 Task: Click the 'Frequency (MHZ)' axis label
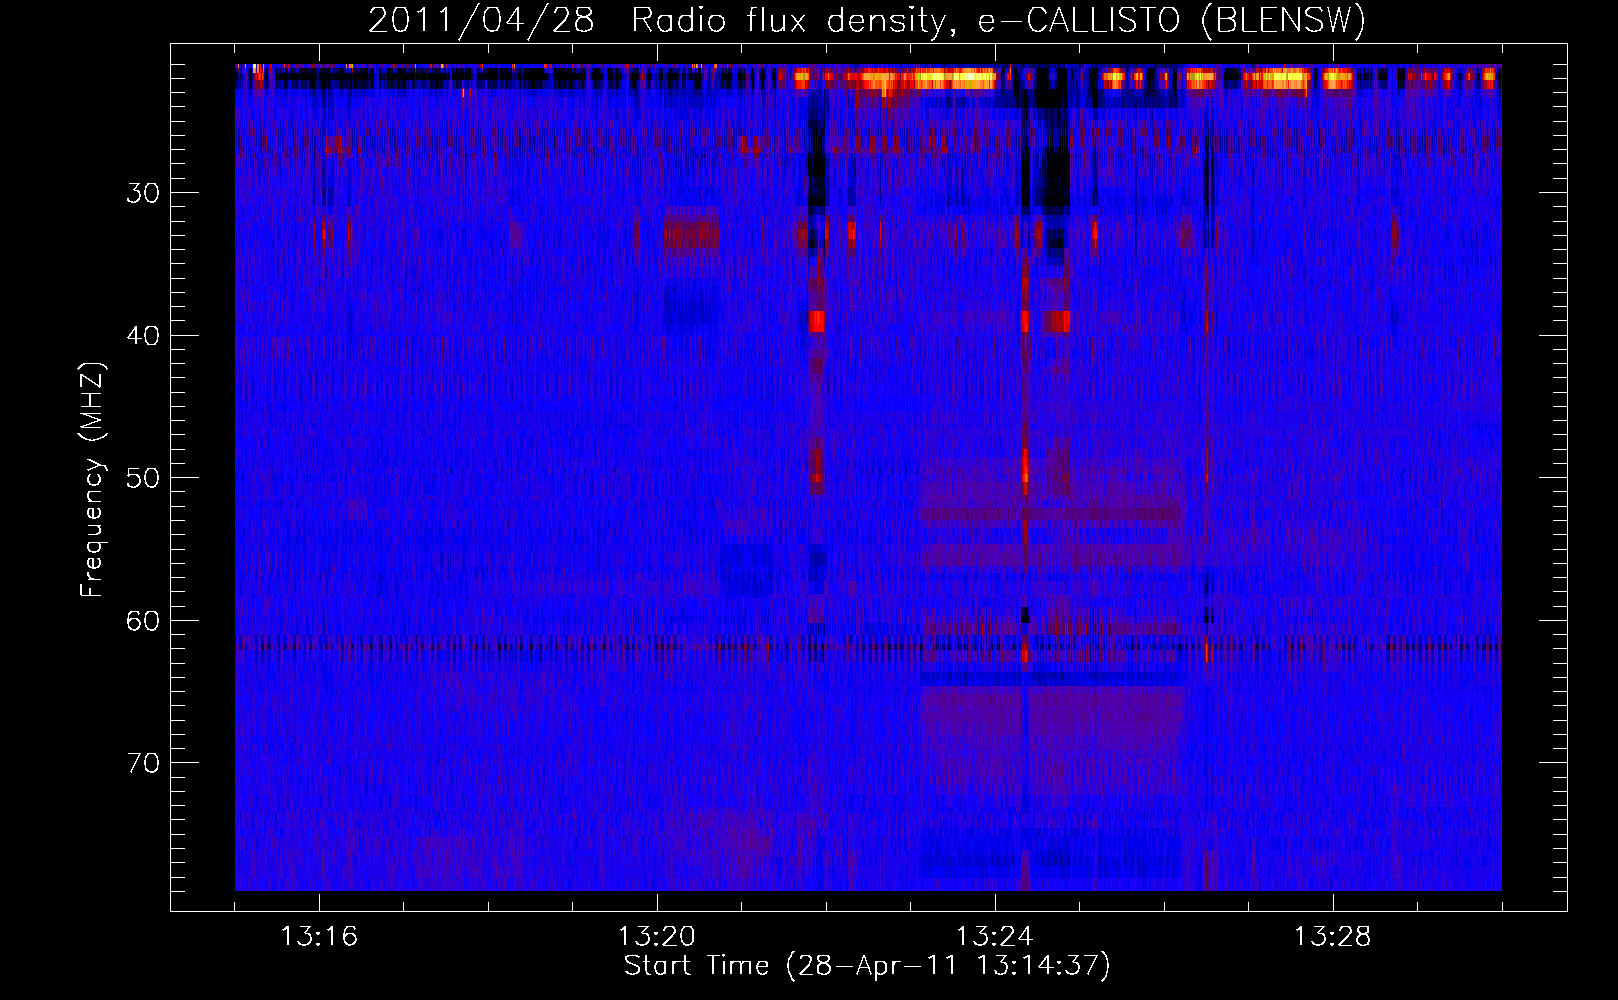92,479
